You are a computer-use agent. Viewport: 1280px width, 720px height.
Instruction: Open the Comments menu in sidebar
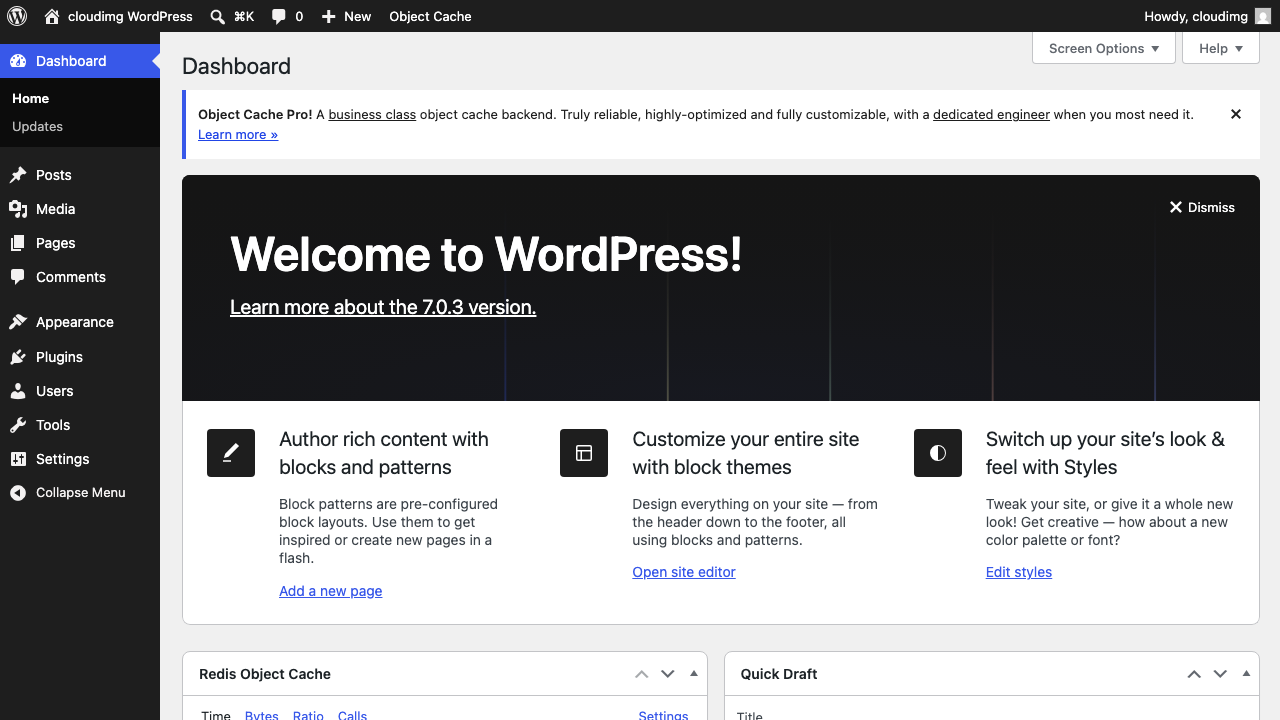80,277
